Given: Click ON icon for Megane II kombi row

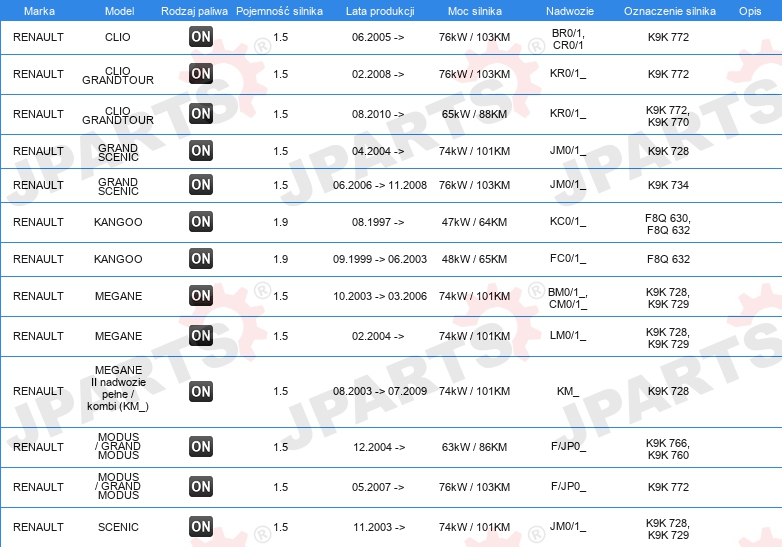Looking at the screenshot, I should [201, 391].
